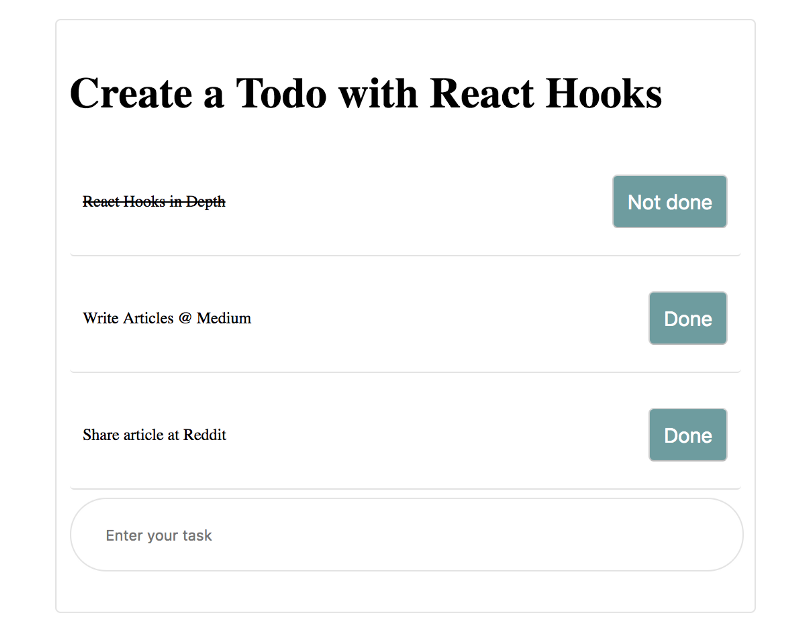Screen dimensions: 800x633
Task: Select the crossed-out React Hooks in Depth task
Action: 154,202
